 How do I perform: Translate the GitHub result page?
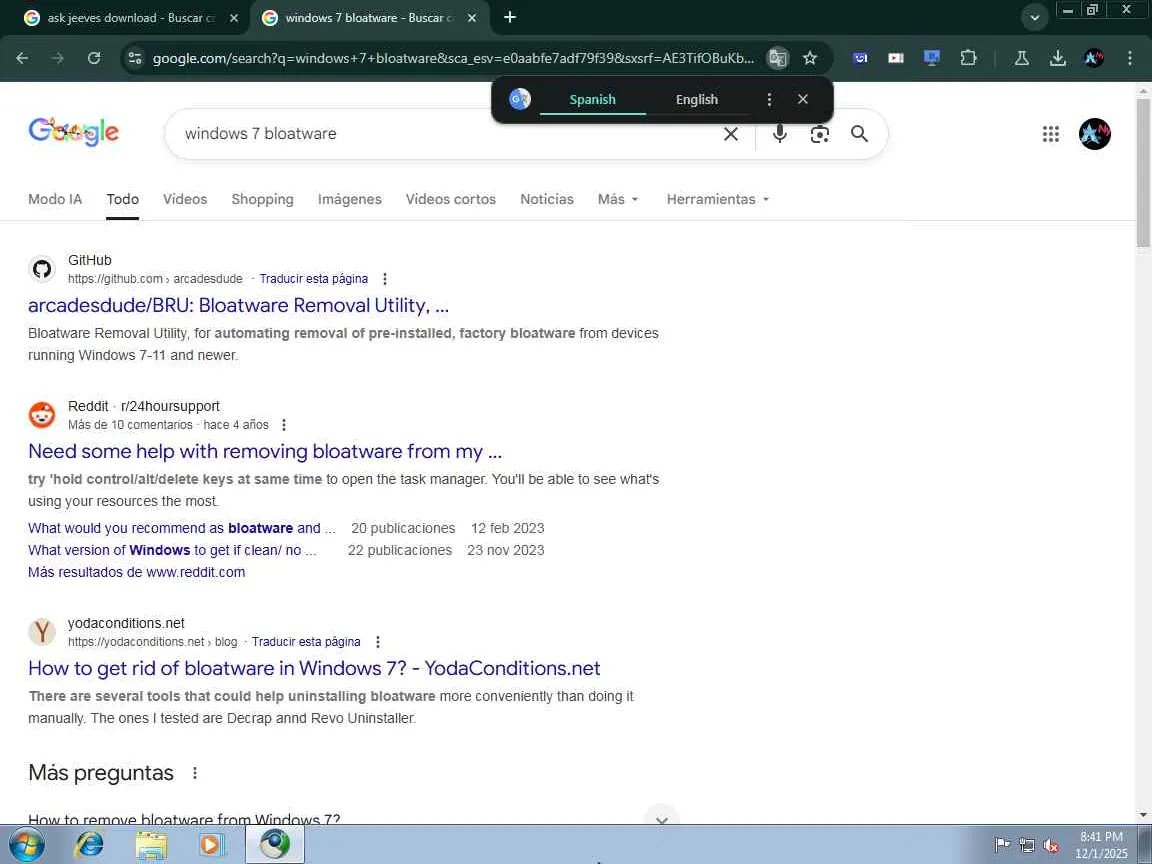coord(314,279)
